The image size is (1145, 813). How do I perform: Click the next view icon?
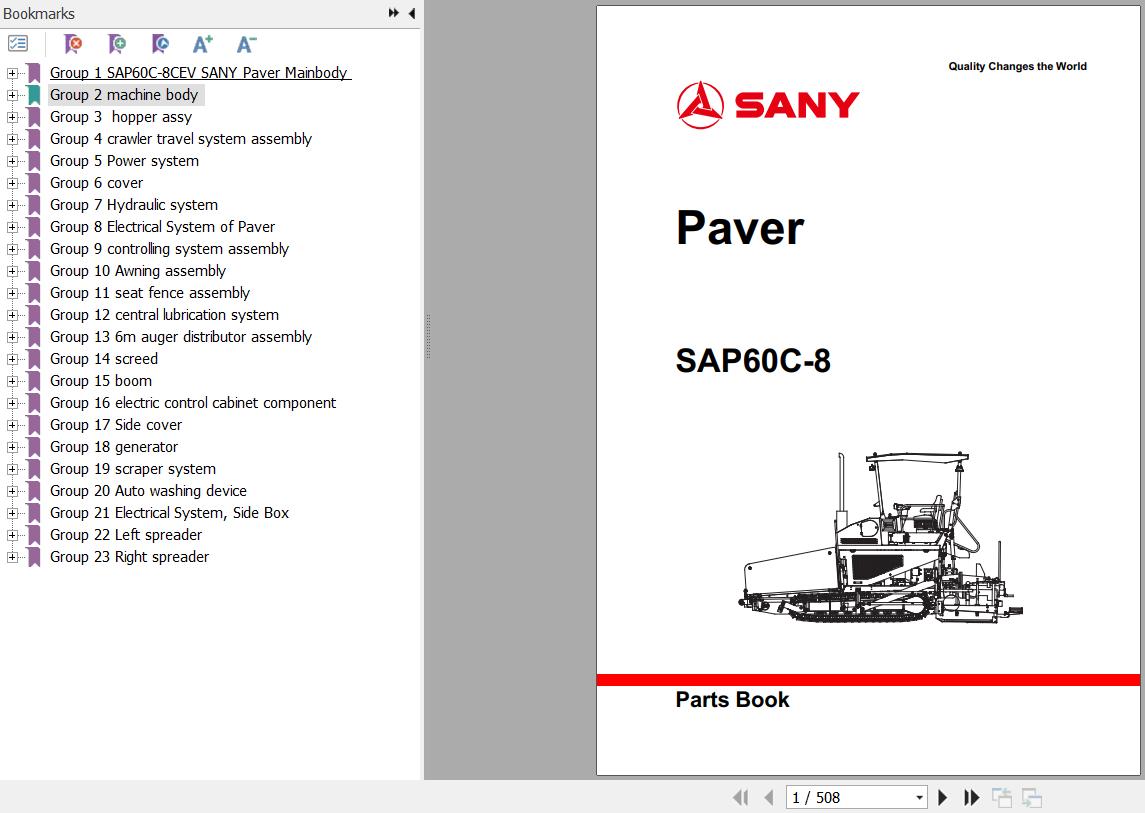1032,798
